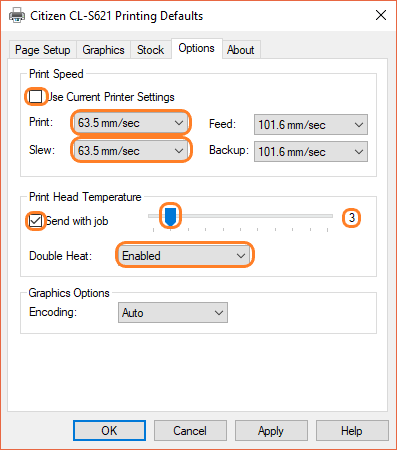
Task: Expand the Backup speed dropdown
Action: (x=311, y=152)
